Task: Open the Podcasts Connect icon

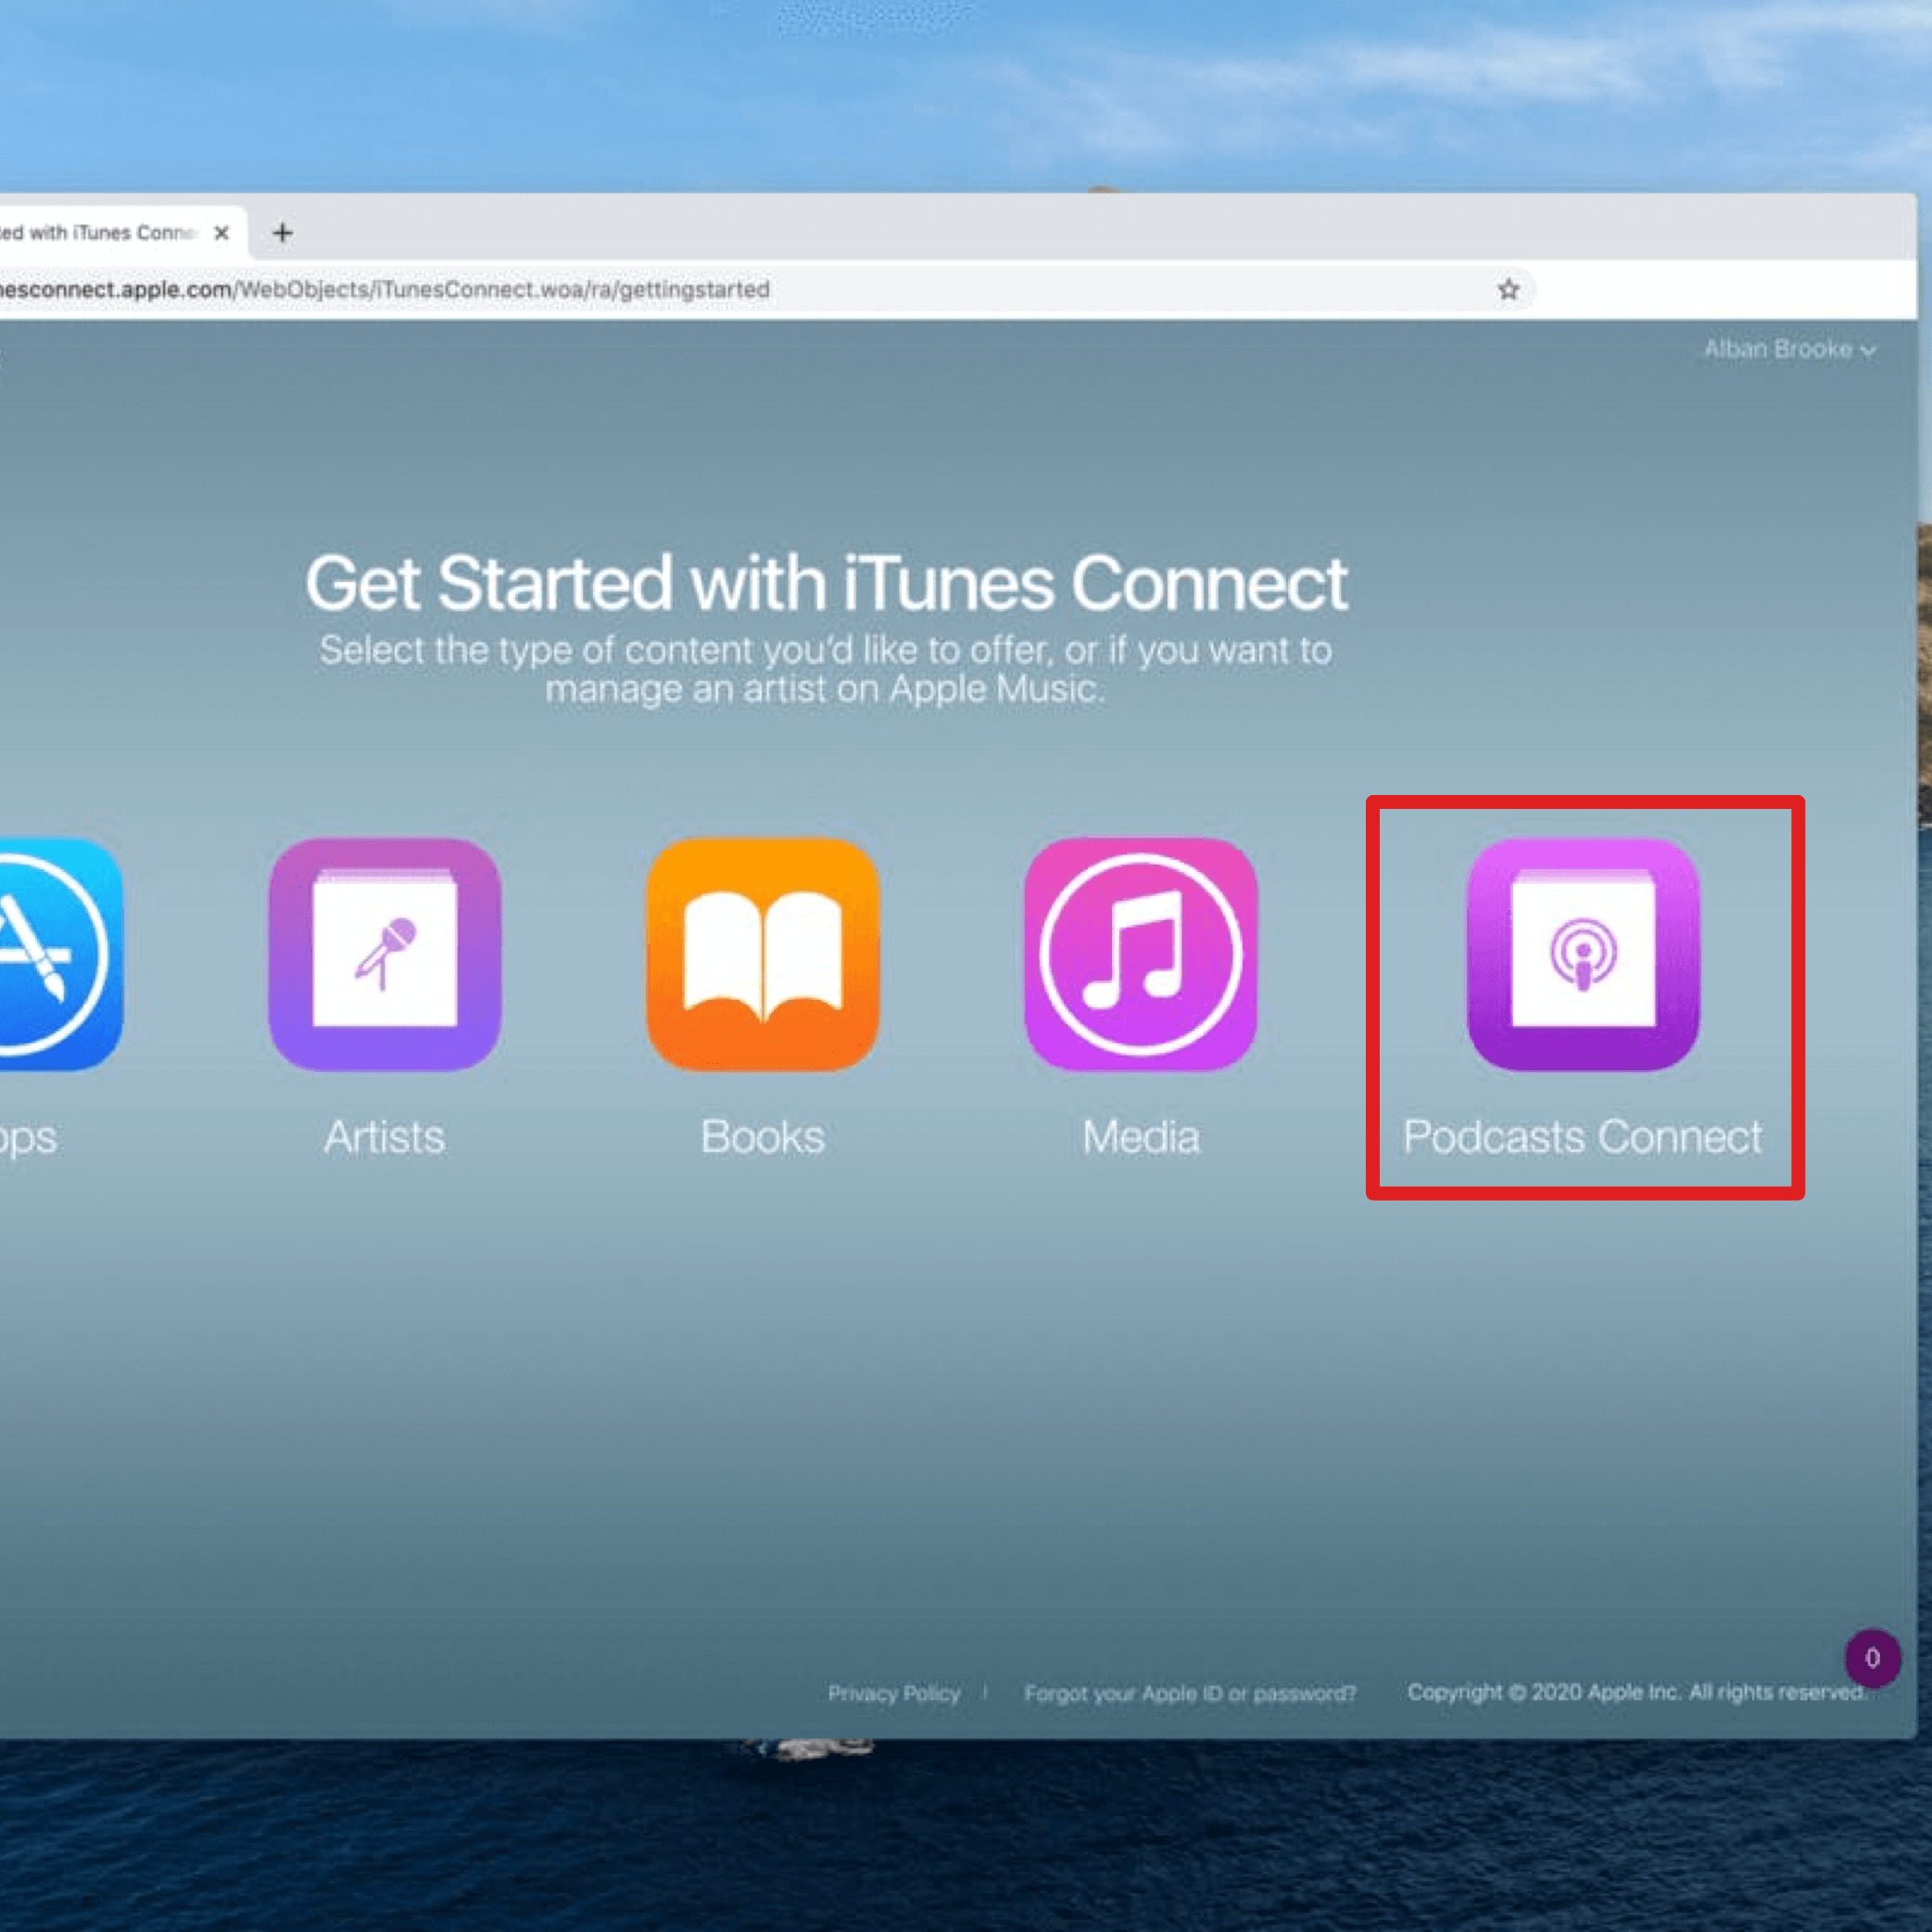Action: coord(1583,954)
